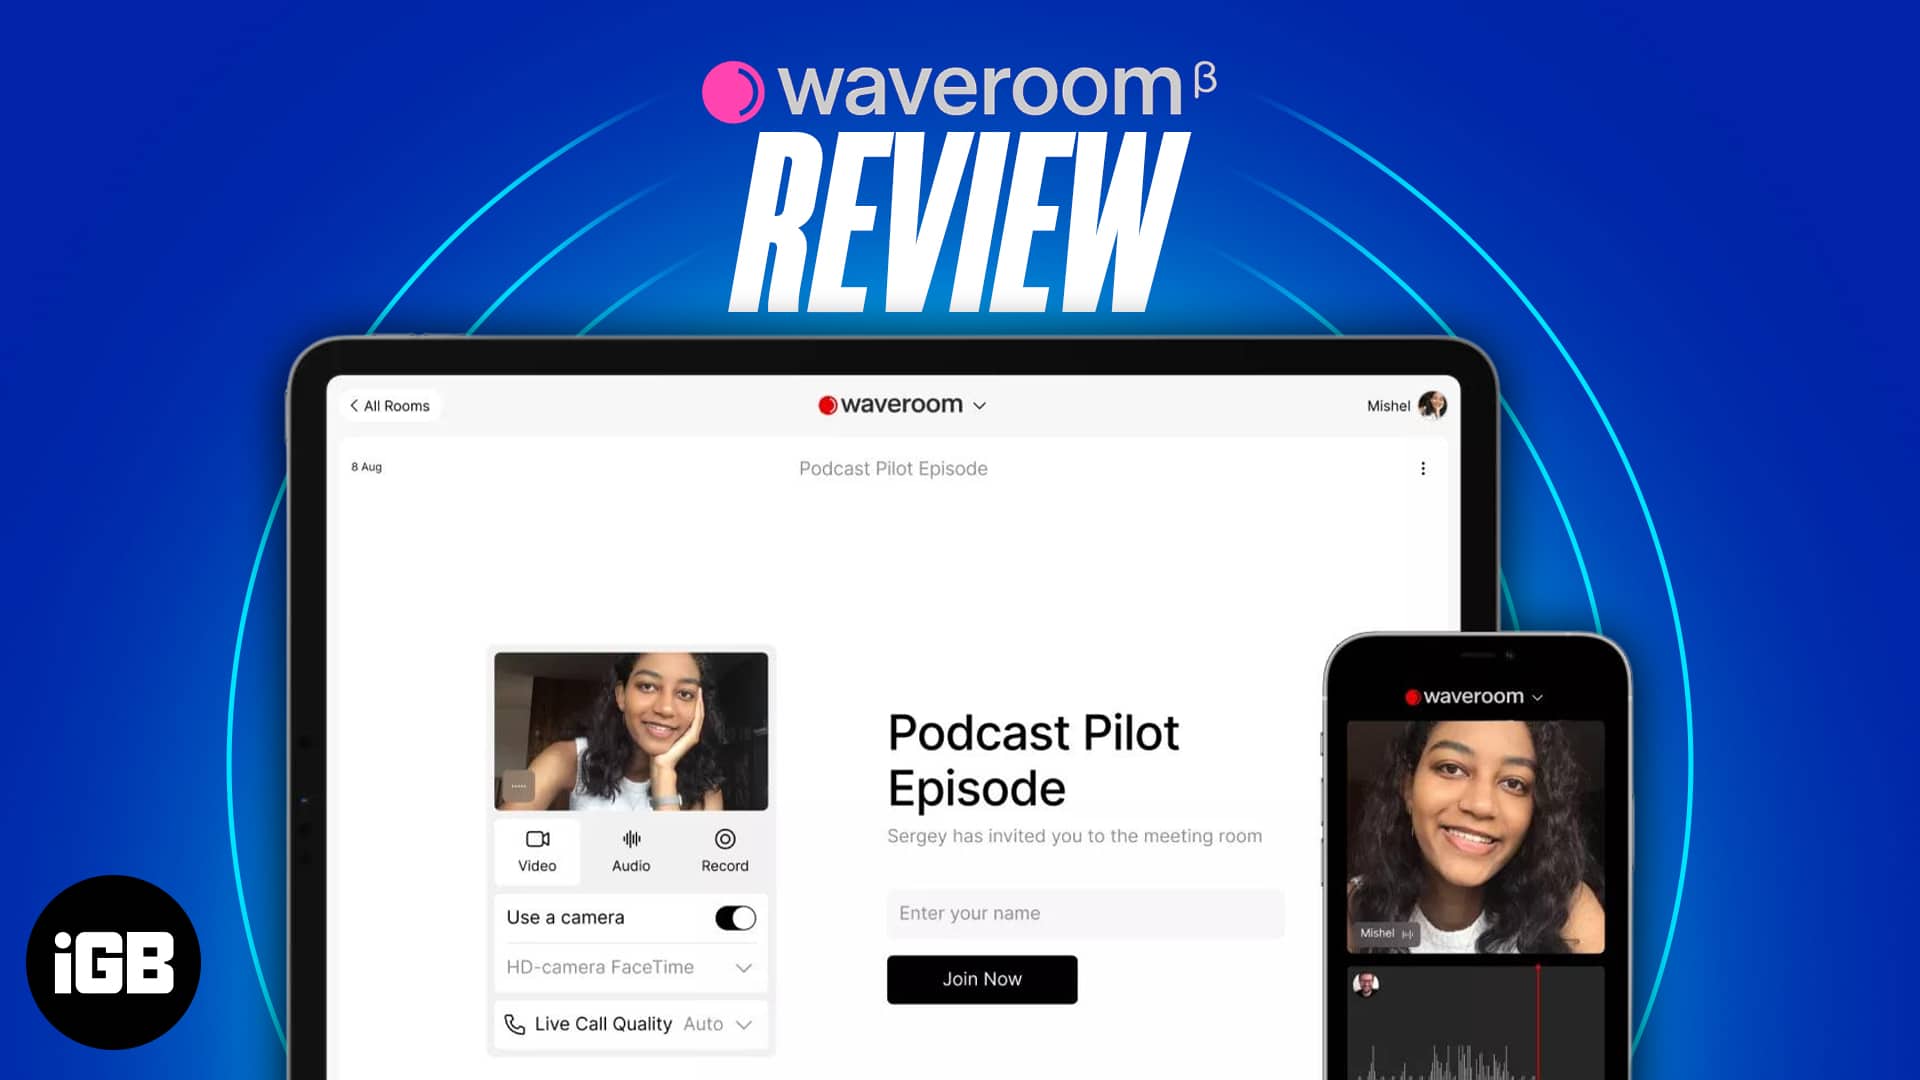Viewport: 1920px width, 1080px height.
Task: Select Podcast Pilot Episode room tab
Action: coord(894,468)
